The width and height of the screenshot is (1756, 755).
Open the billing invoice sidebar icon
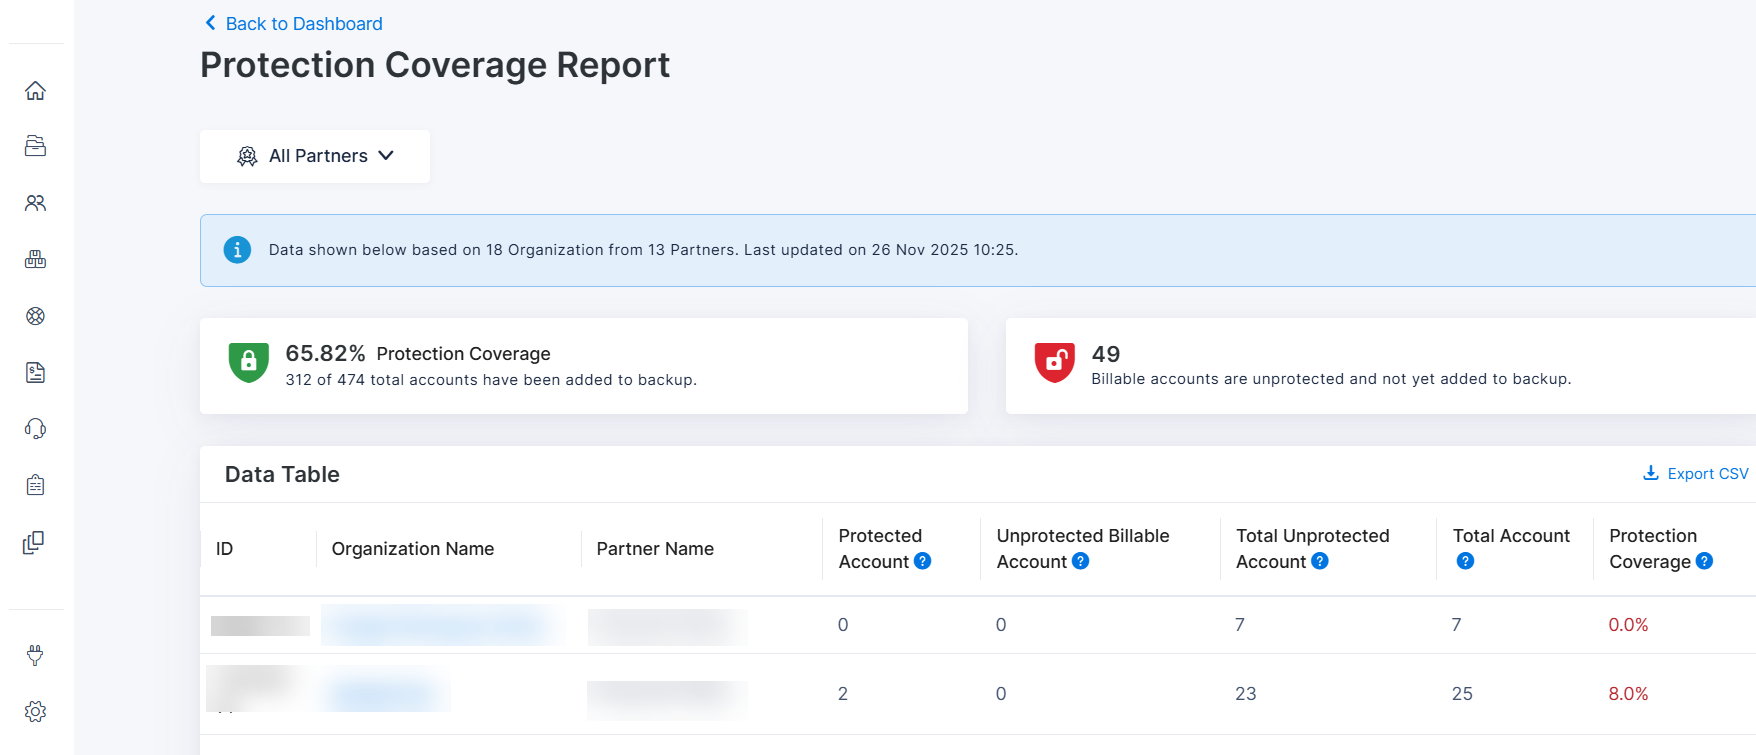(35, 373)
